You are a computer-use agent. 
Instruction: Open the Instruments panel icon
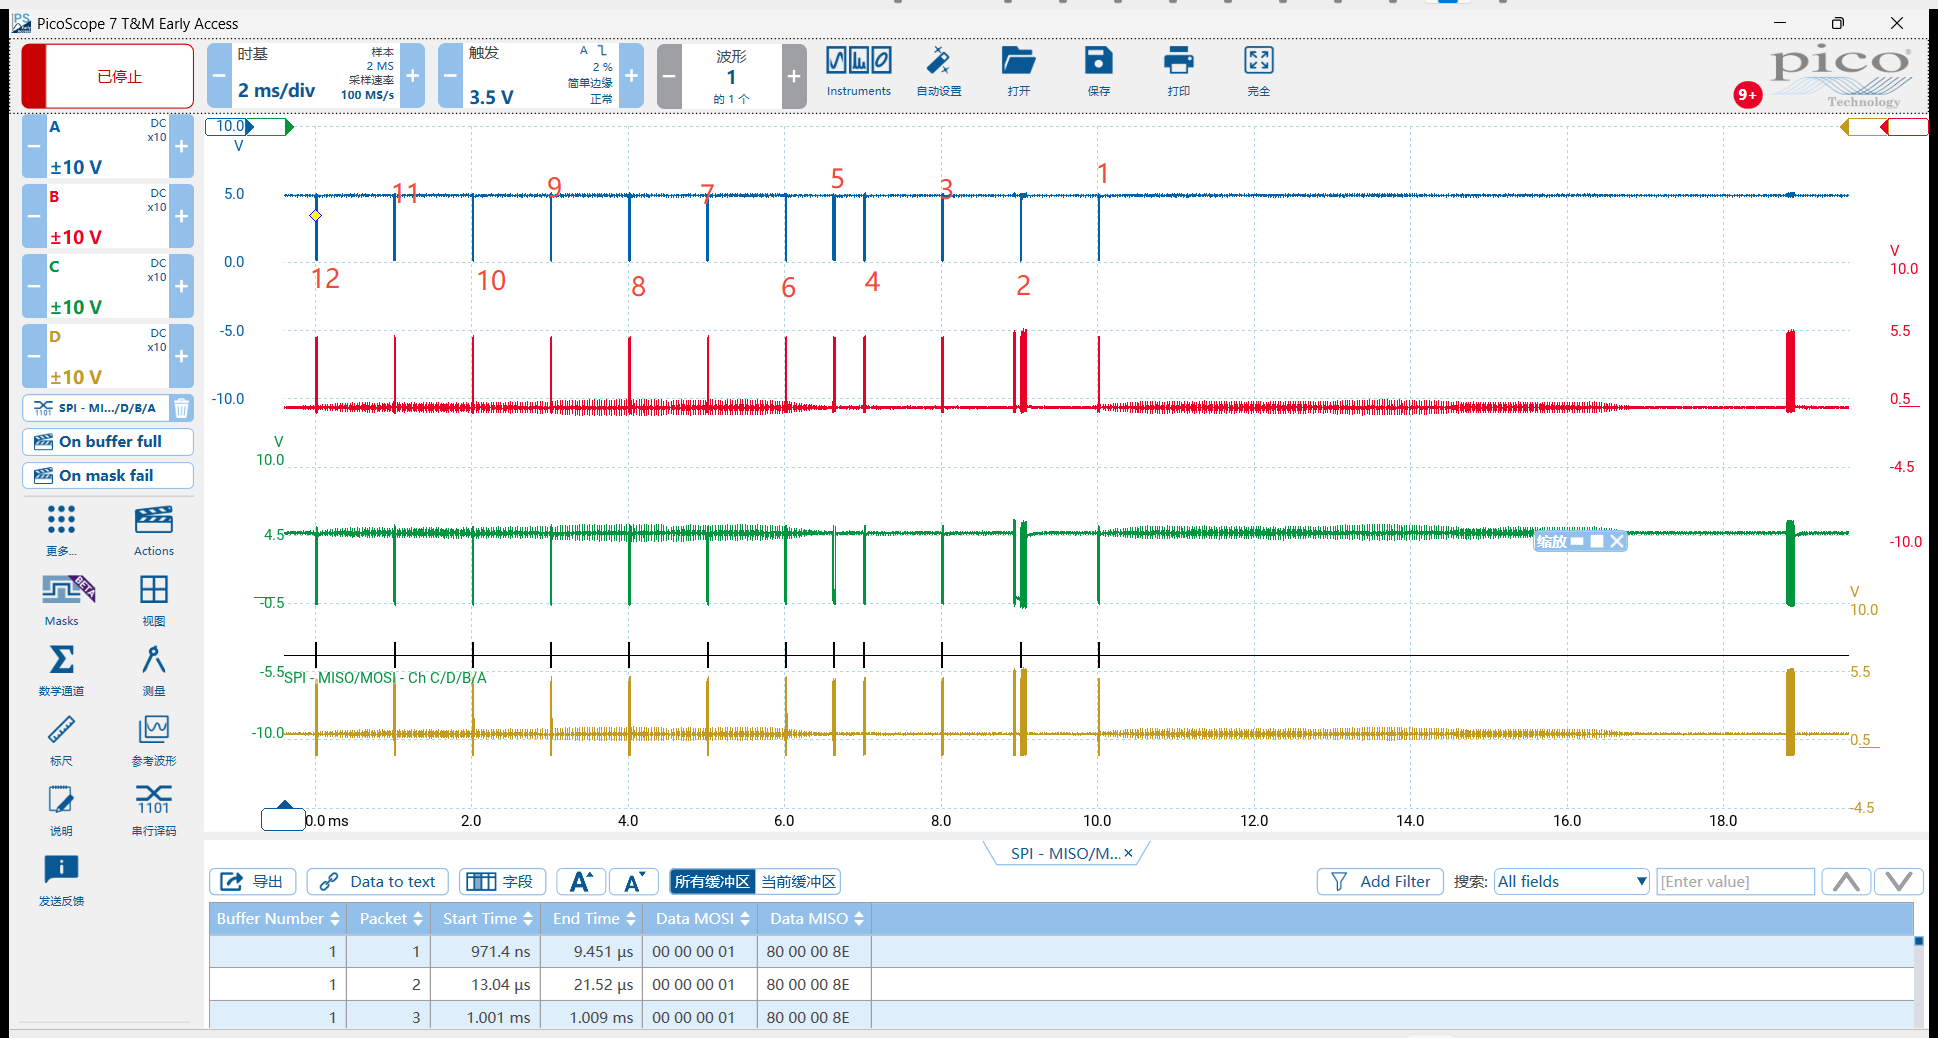tap(858, 61)
